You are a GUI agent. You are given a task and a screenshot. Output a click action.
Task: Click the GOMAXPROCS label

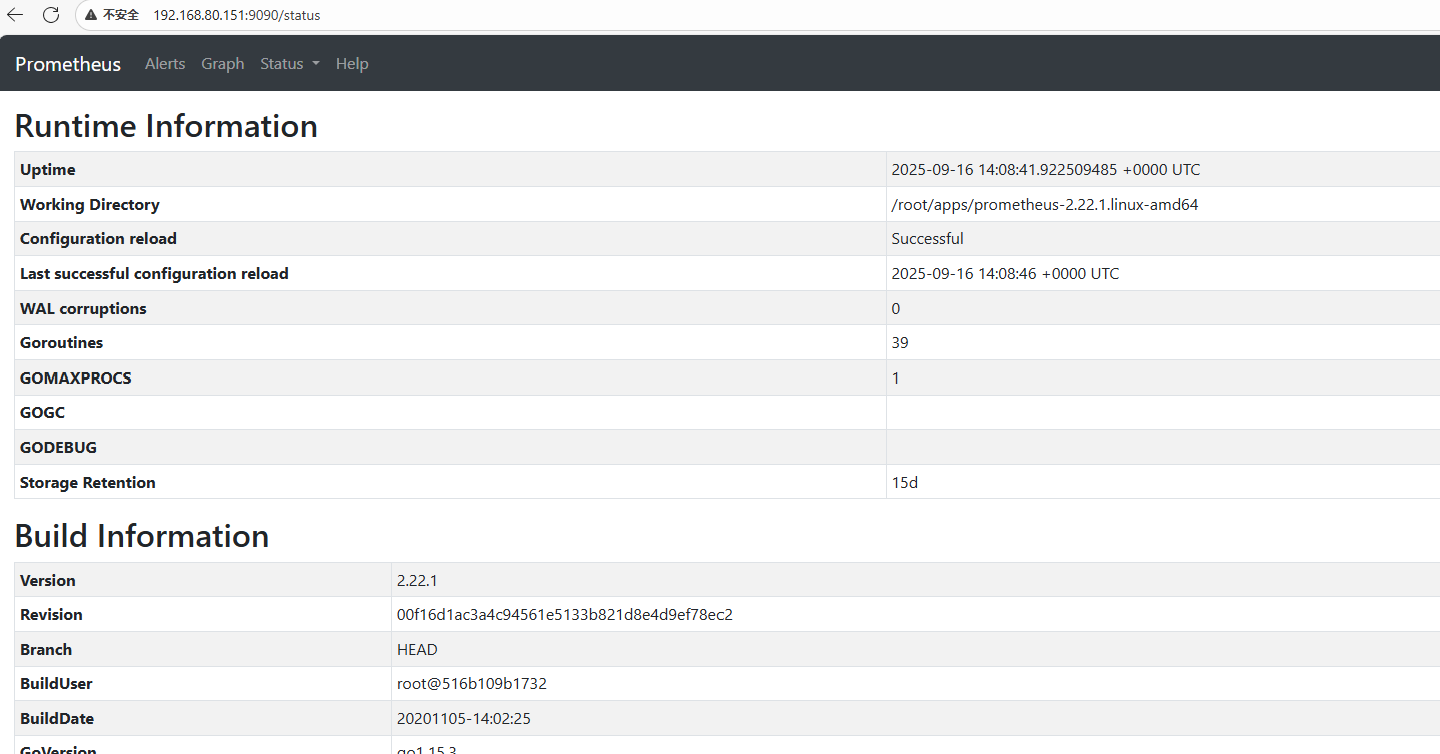point(76,378)
